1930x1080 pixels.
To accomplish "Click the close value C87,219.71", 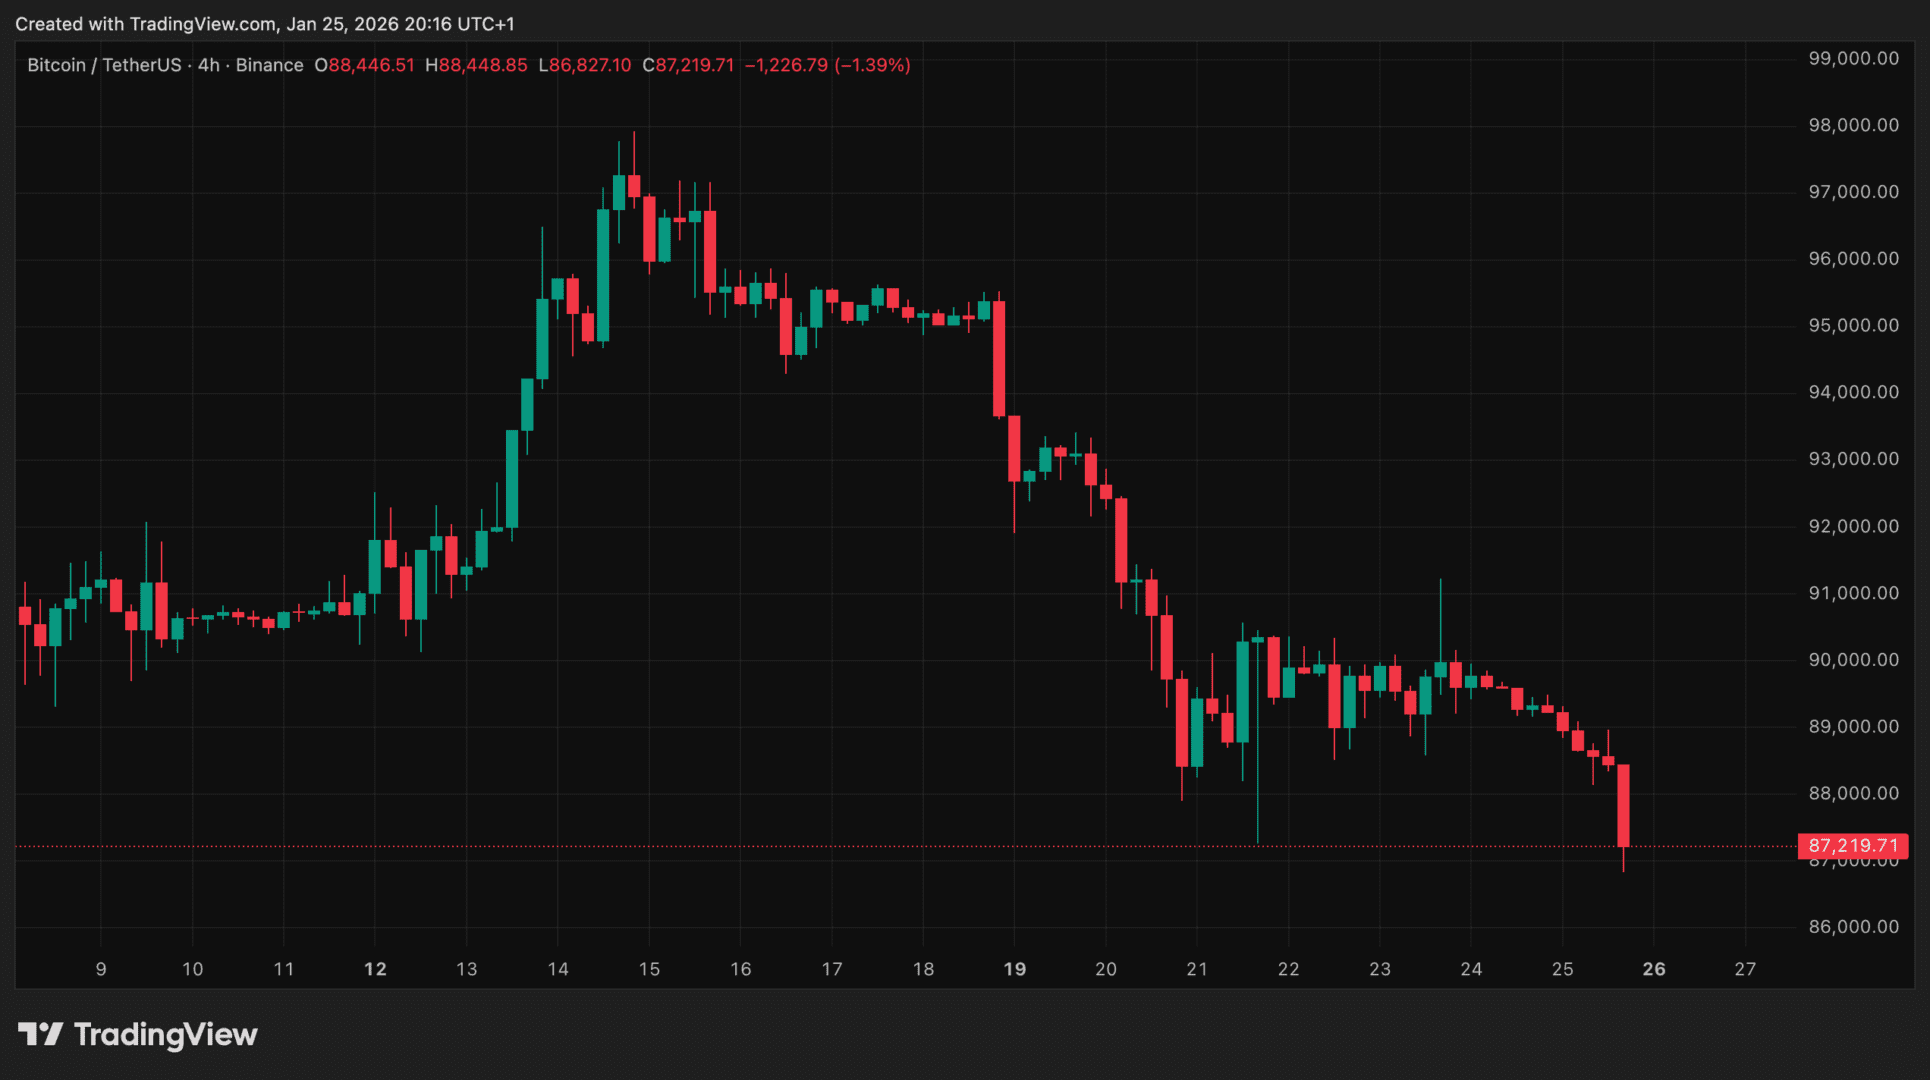I will coord(688,65).
